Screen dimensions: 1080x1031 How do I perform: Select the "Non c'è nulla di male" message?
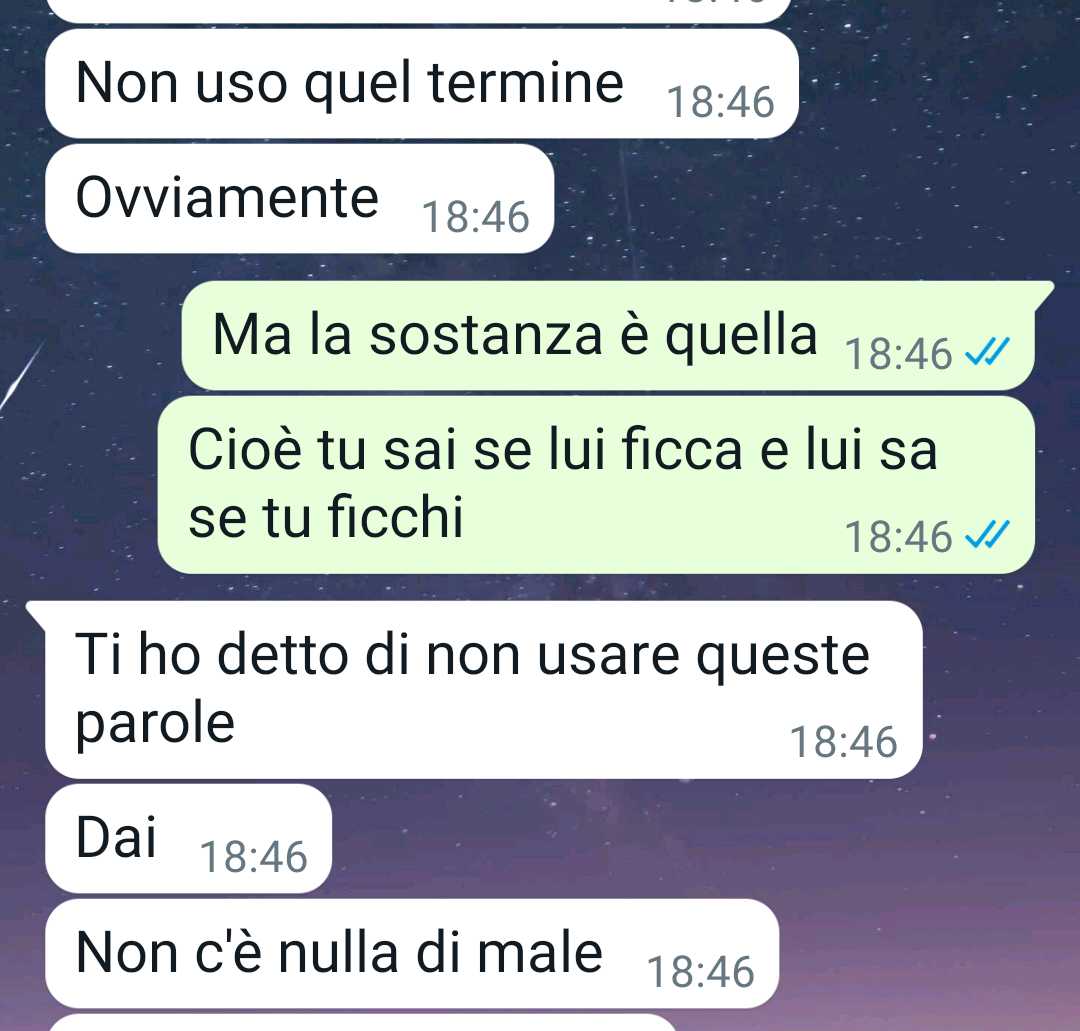tap(412, 953)
